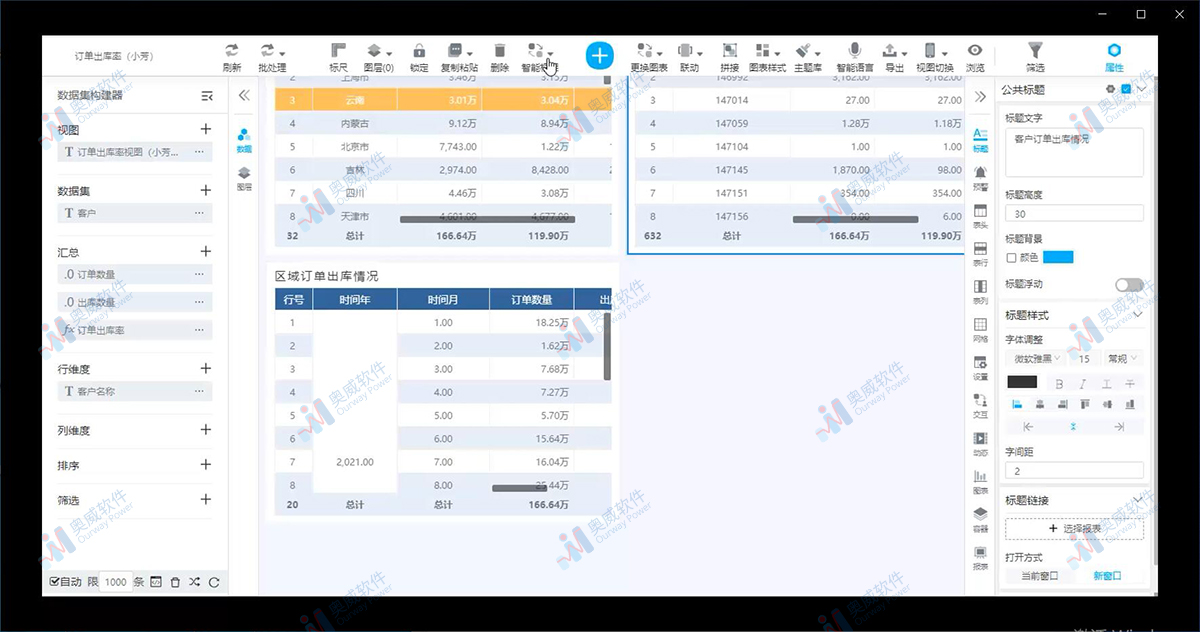Viewport: 1200px width, 632px height.
Task: Switch to the 图层 side tab
Action: point(244,179)
